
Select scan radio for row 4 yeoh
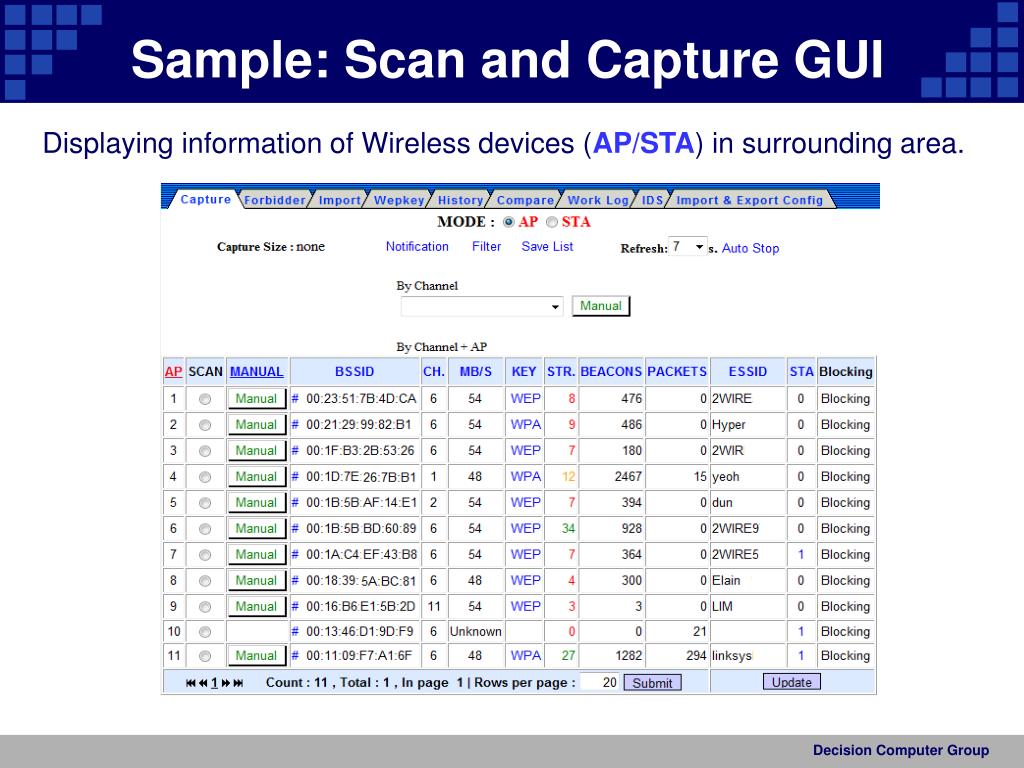coord(205,477)
